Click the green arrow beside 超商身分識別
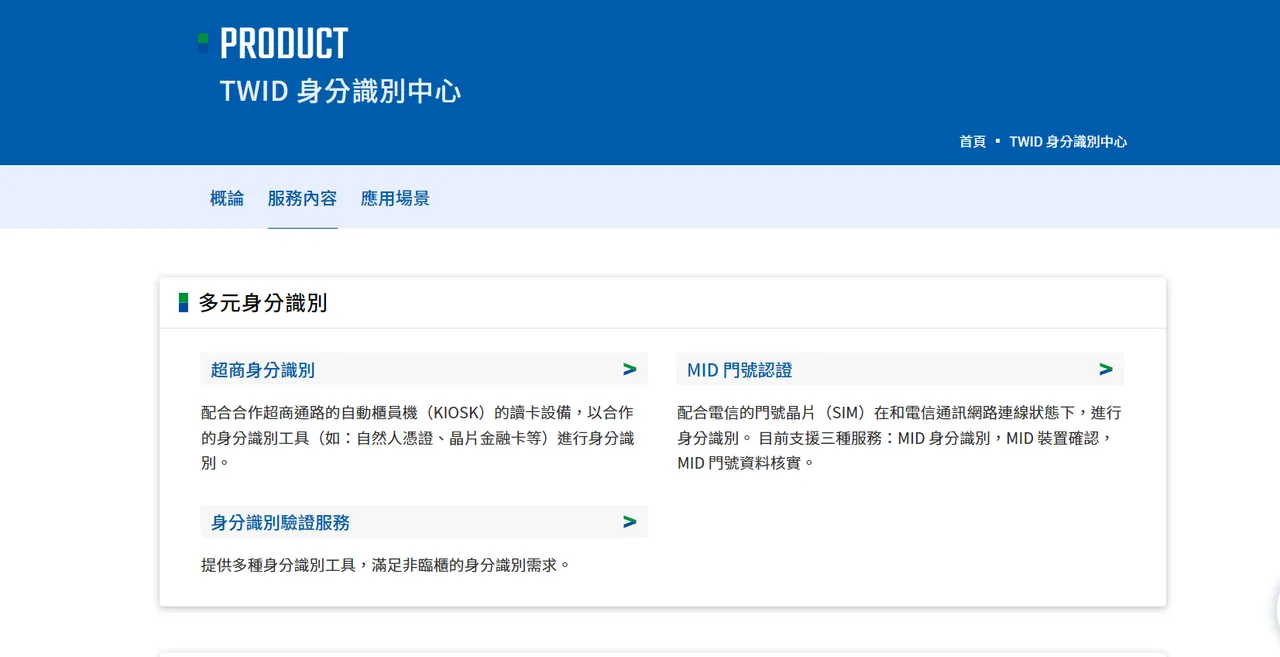This screenshot has width=1280, height=657. [629, 369]
